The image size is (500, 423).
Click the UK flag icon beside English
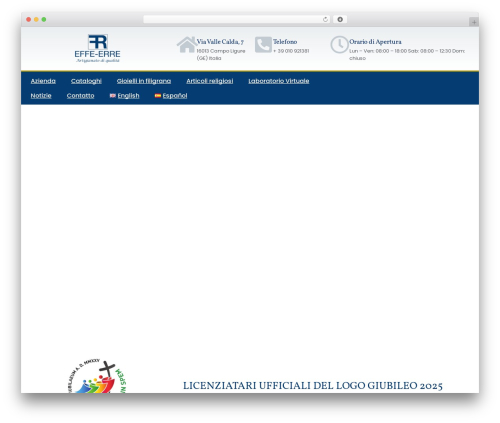[x=113, y=96]
